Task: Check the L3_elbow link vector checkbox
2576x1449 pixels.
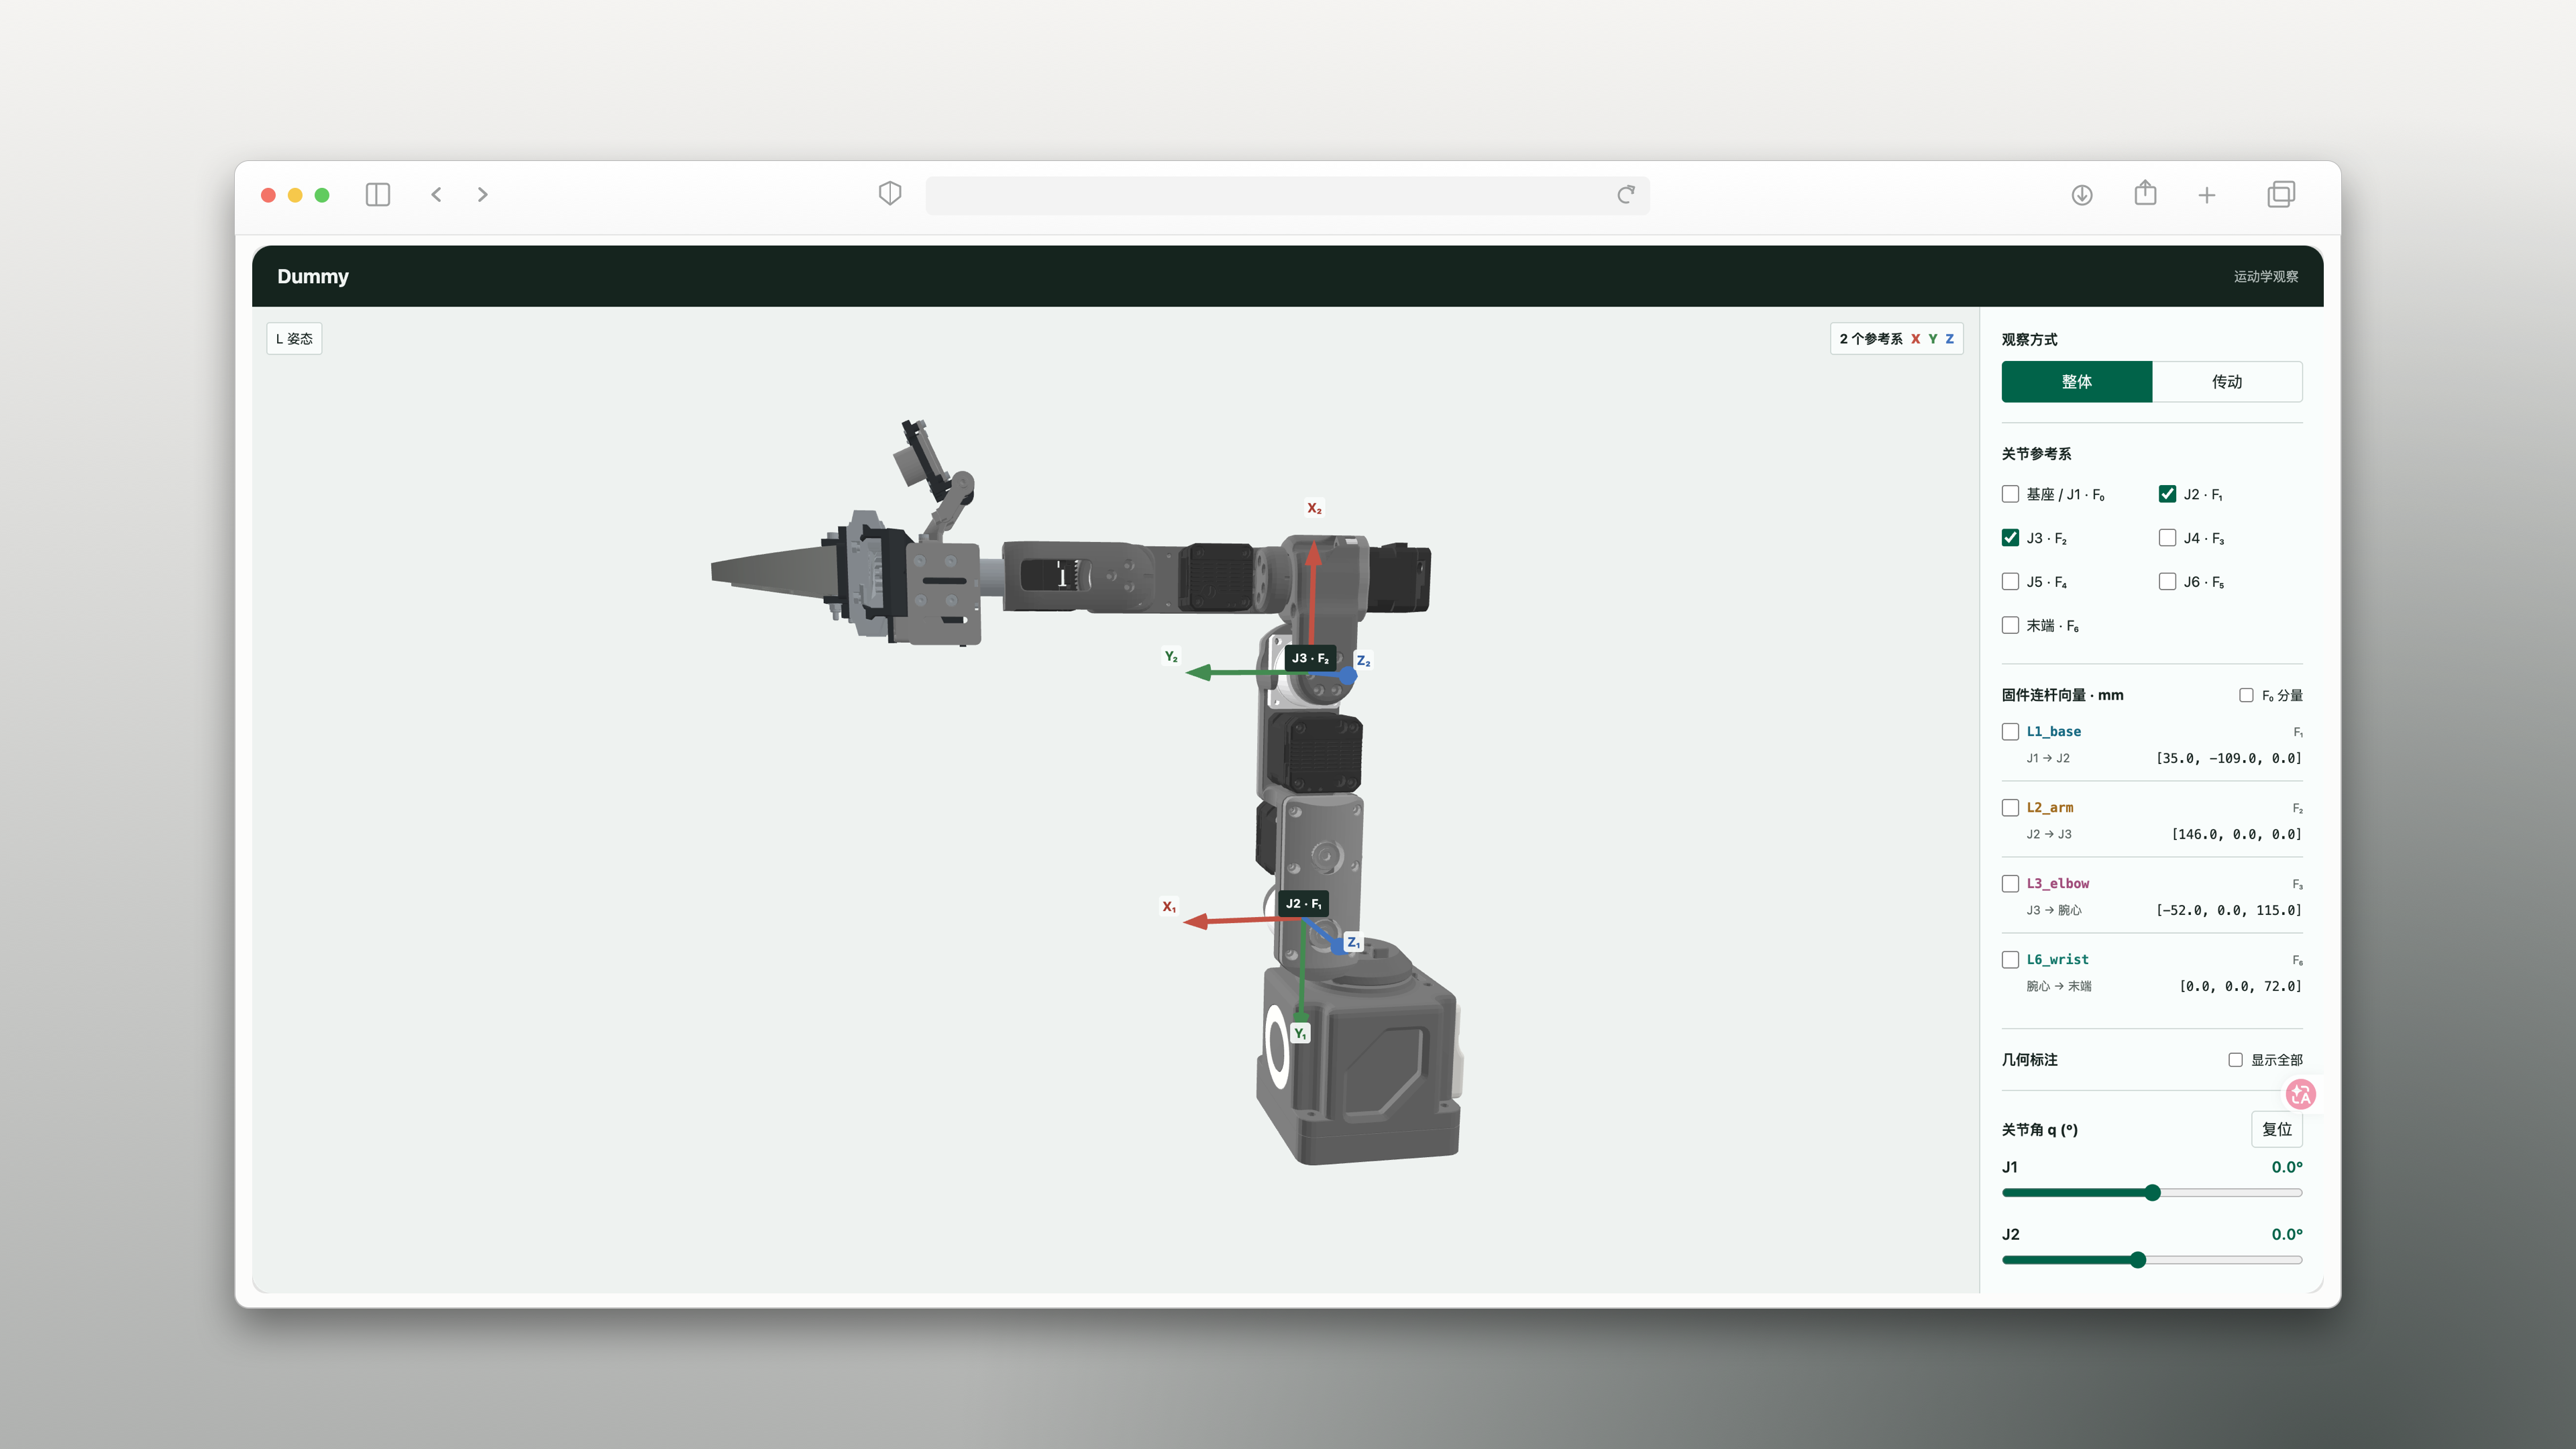Action: (x=2010, y=884)
